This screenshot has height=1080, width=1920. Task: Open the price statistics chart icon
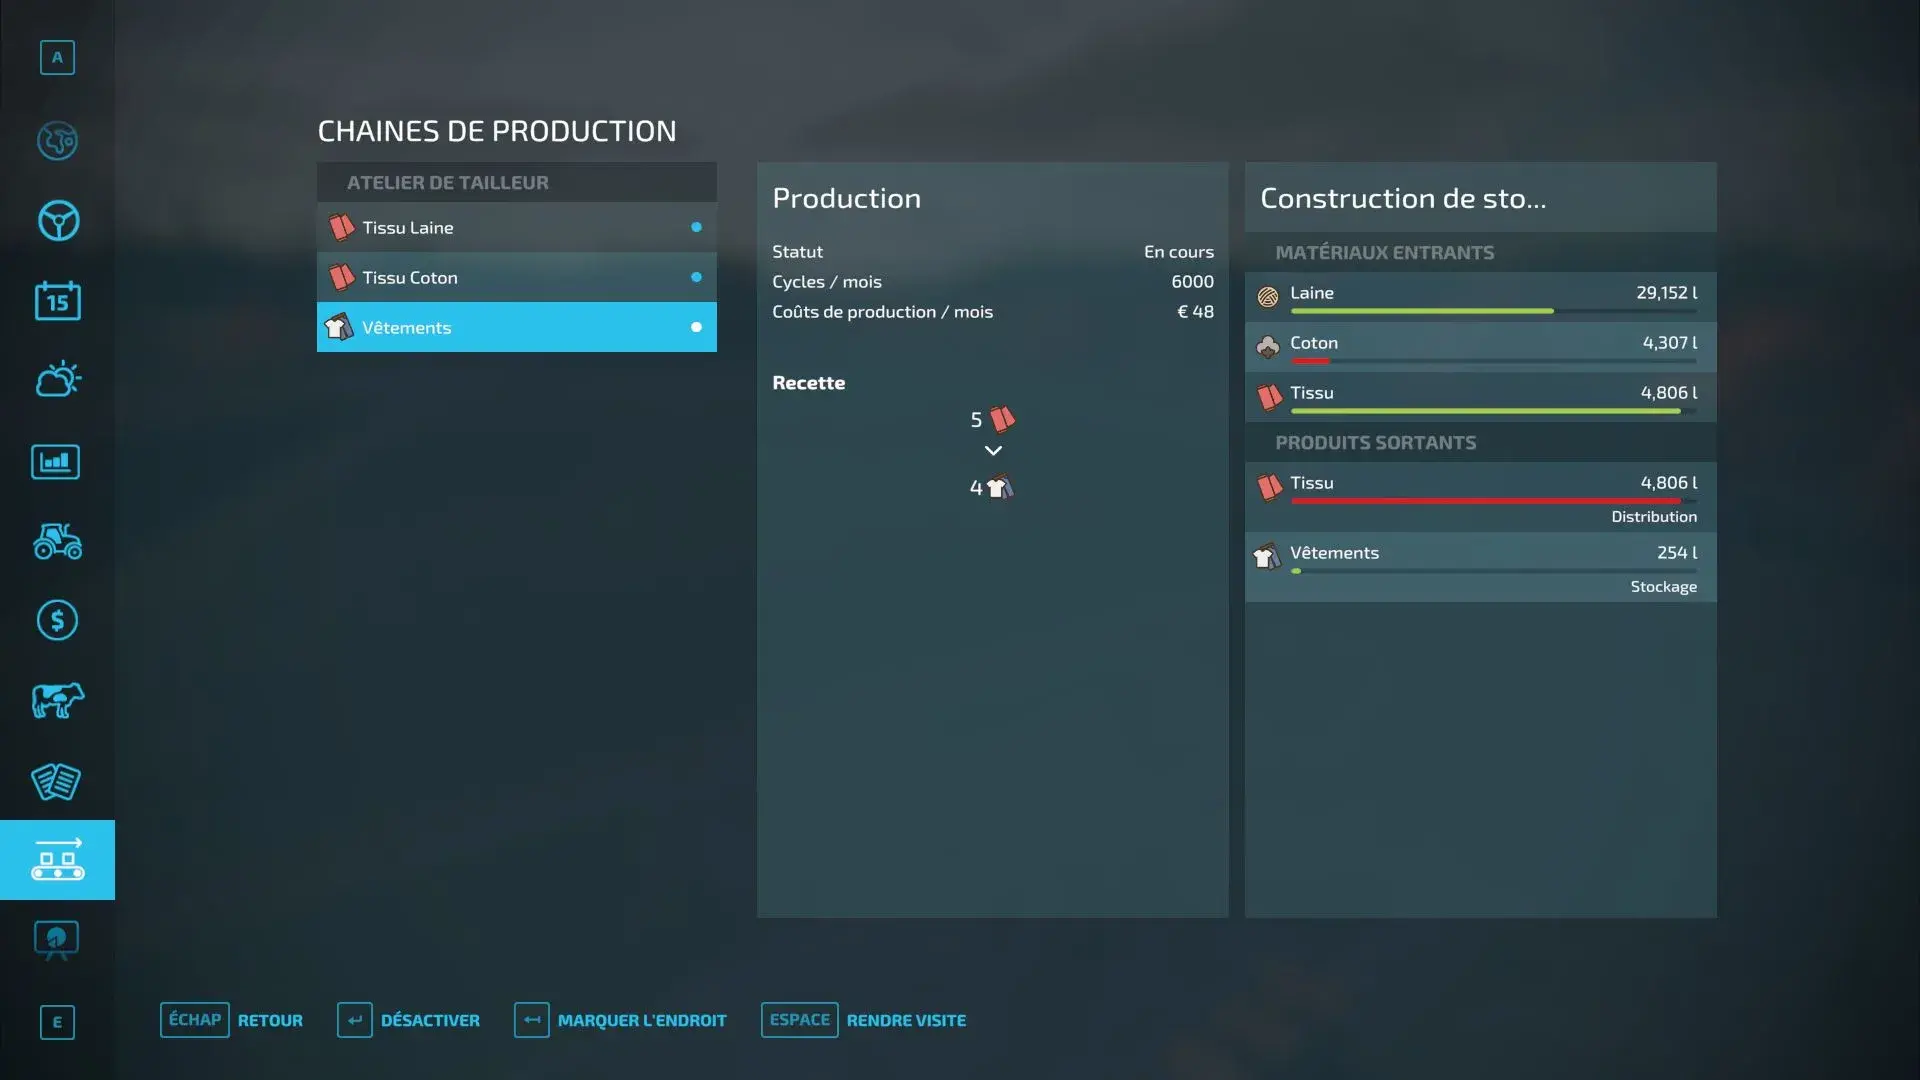(56, 462)
